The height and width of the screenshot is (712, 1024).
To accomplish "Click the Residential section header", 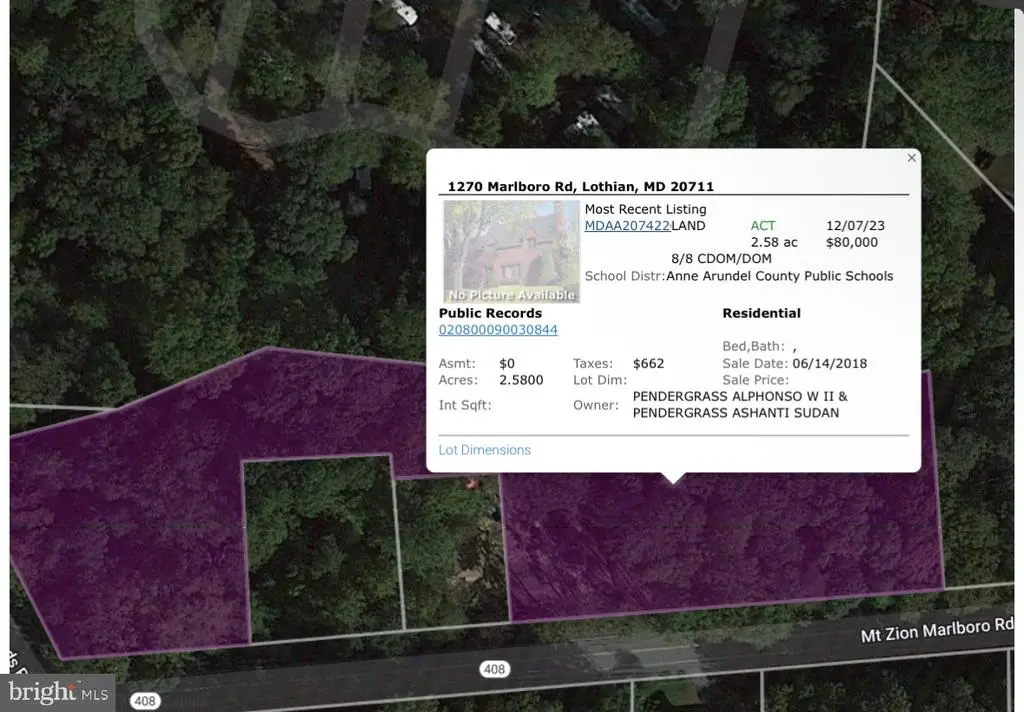I will click(x=761, y=312).
